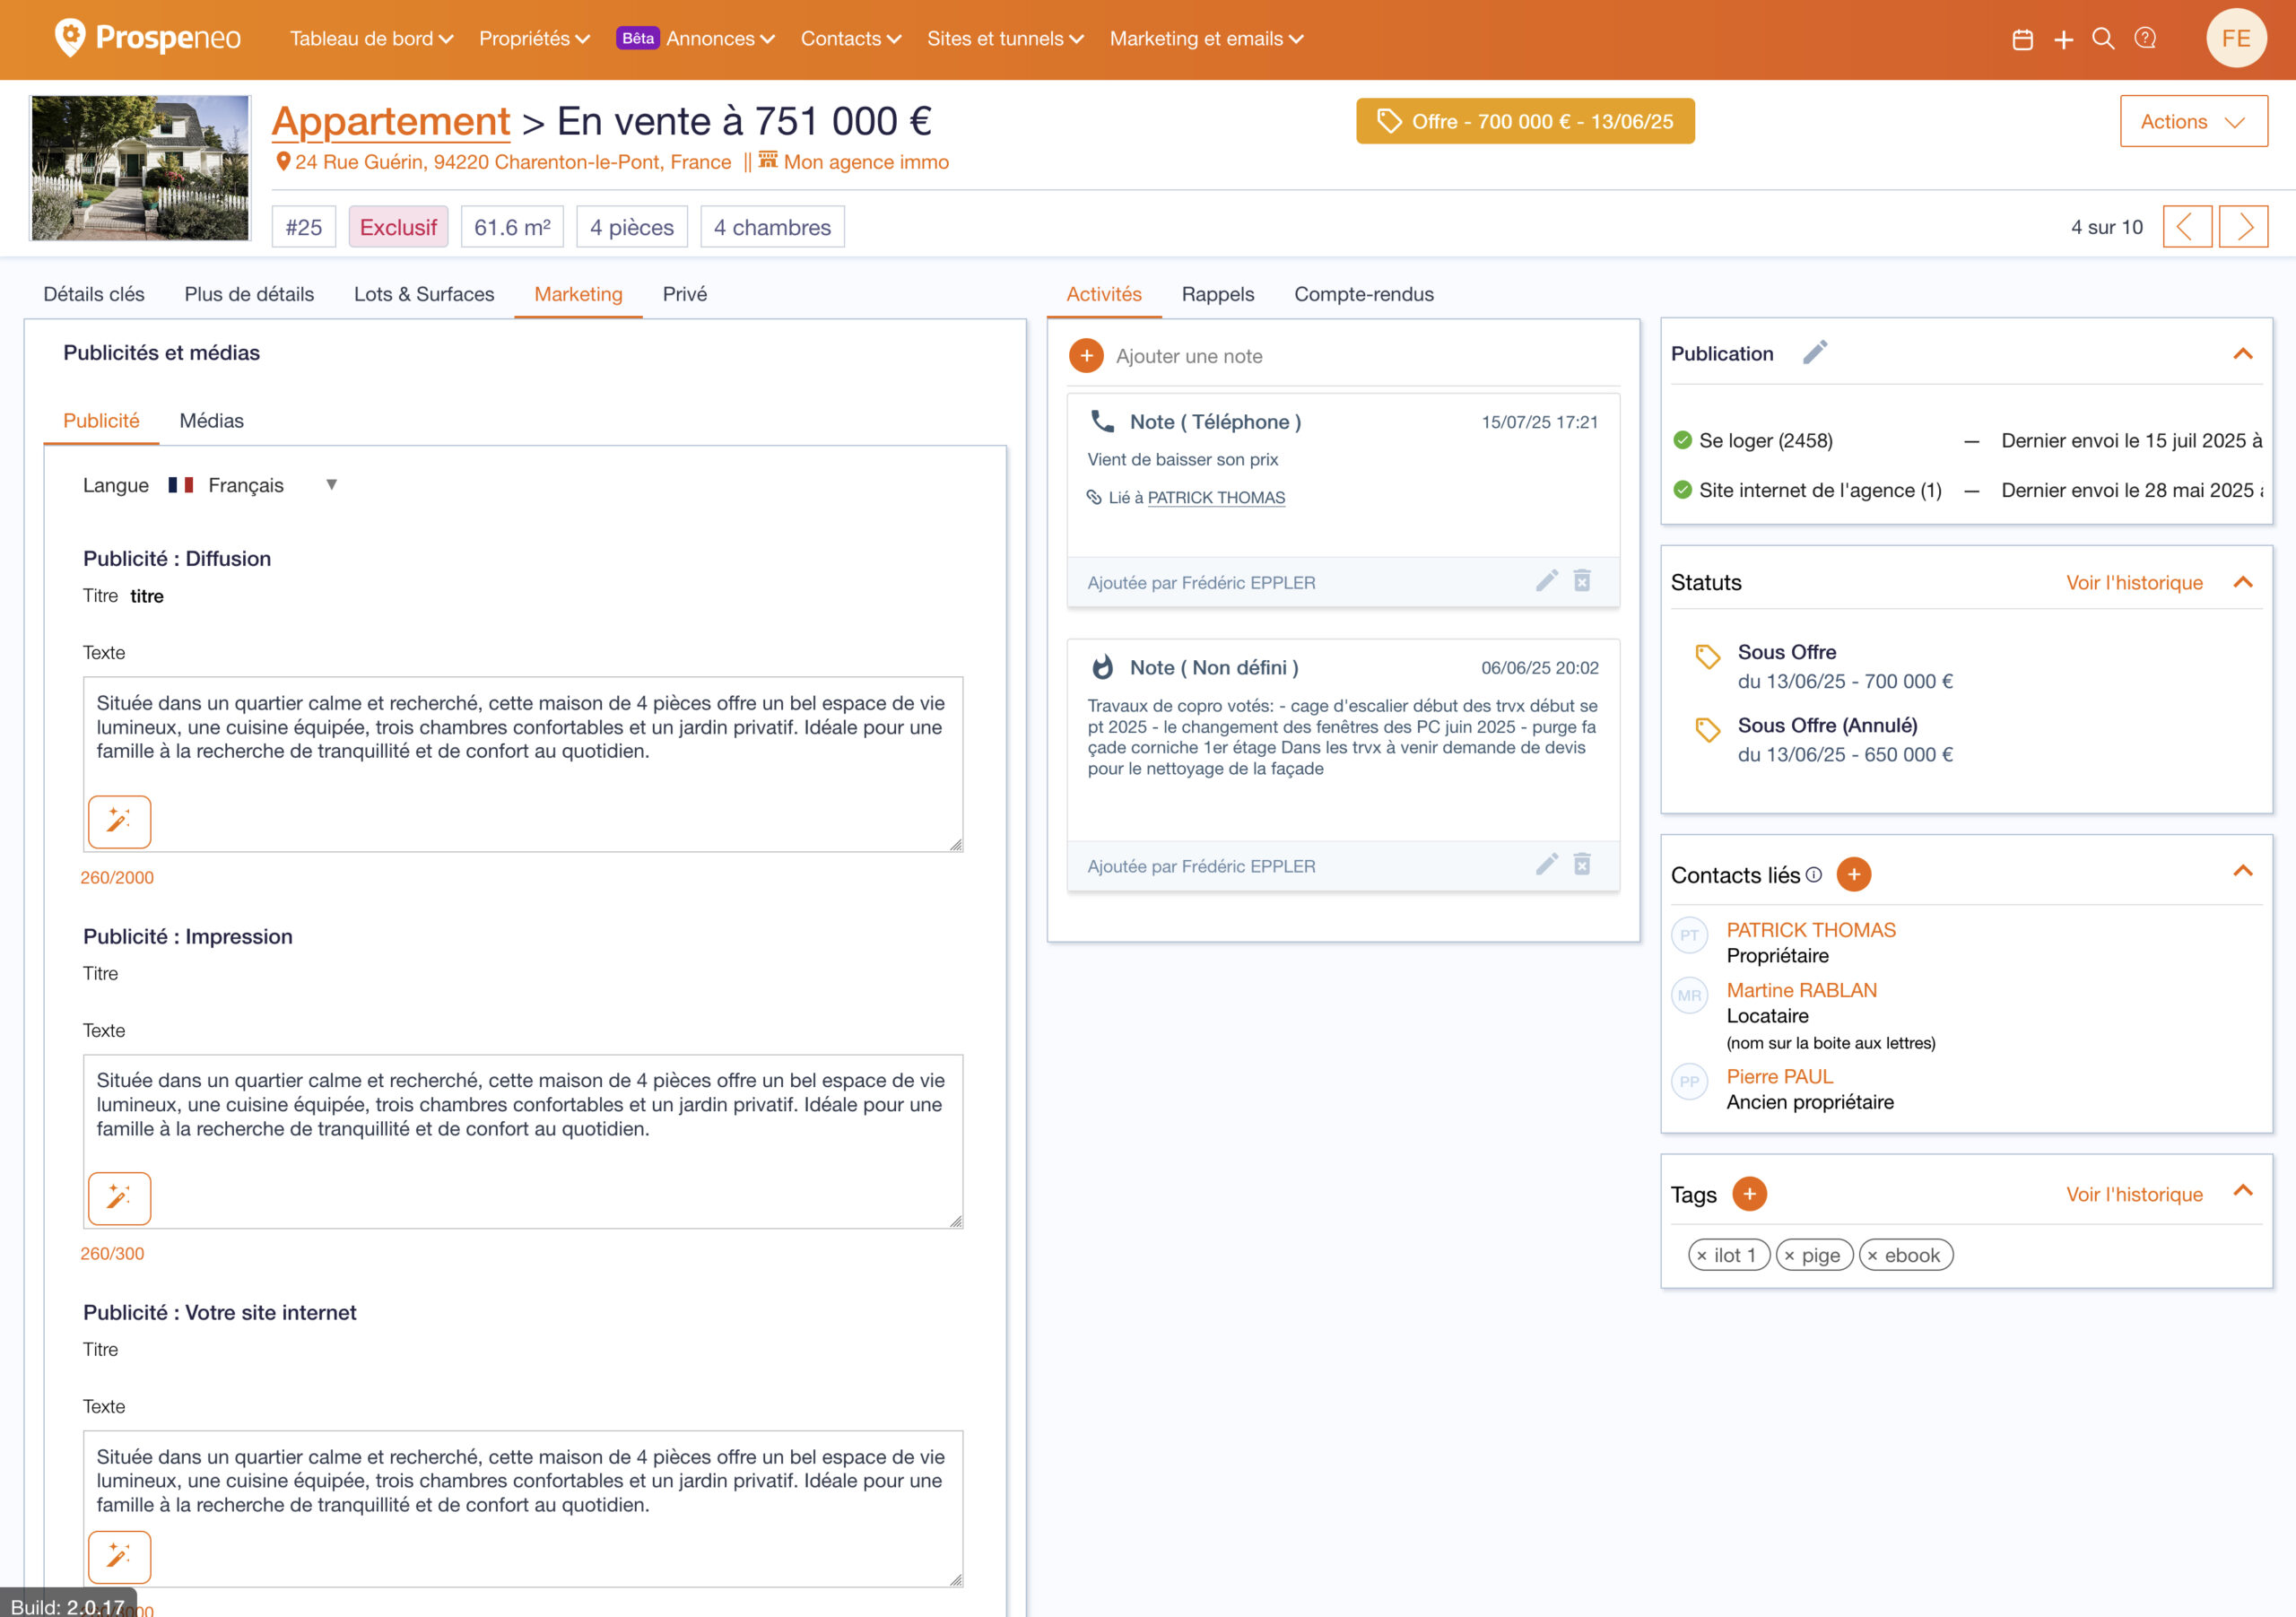The width and height of the screenshot is (2296, 1617).
Task: Open the calendar icon in top bar
Action: click(2022, 39)
